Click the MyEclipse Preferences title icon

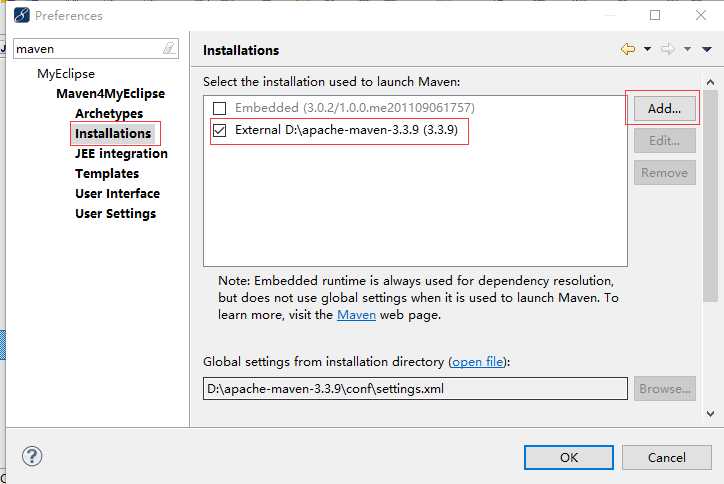(x=22, y=15)
